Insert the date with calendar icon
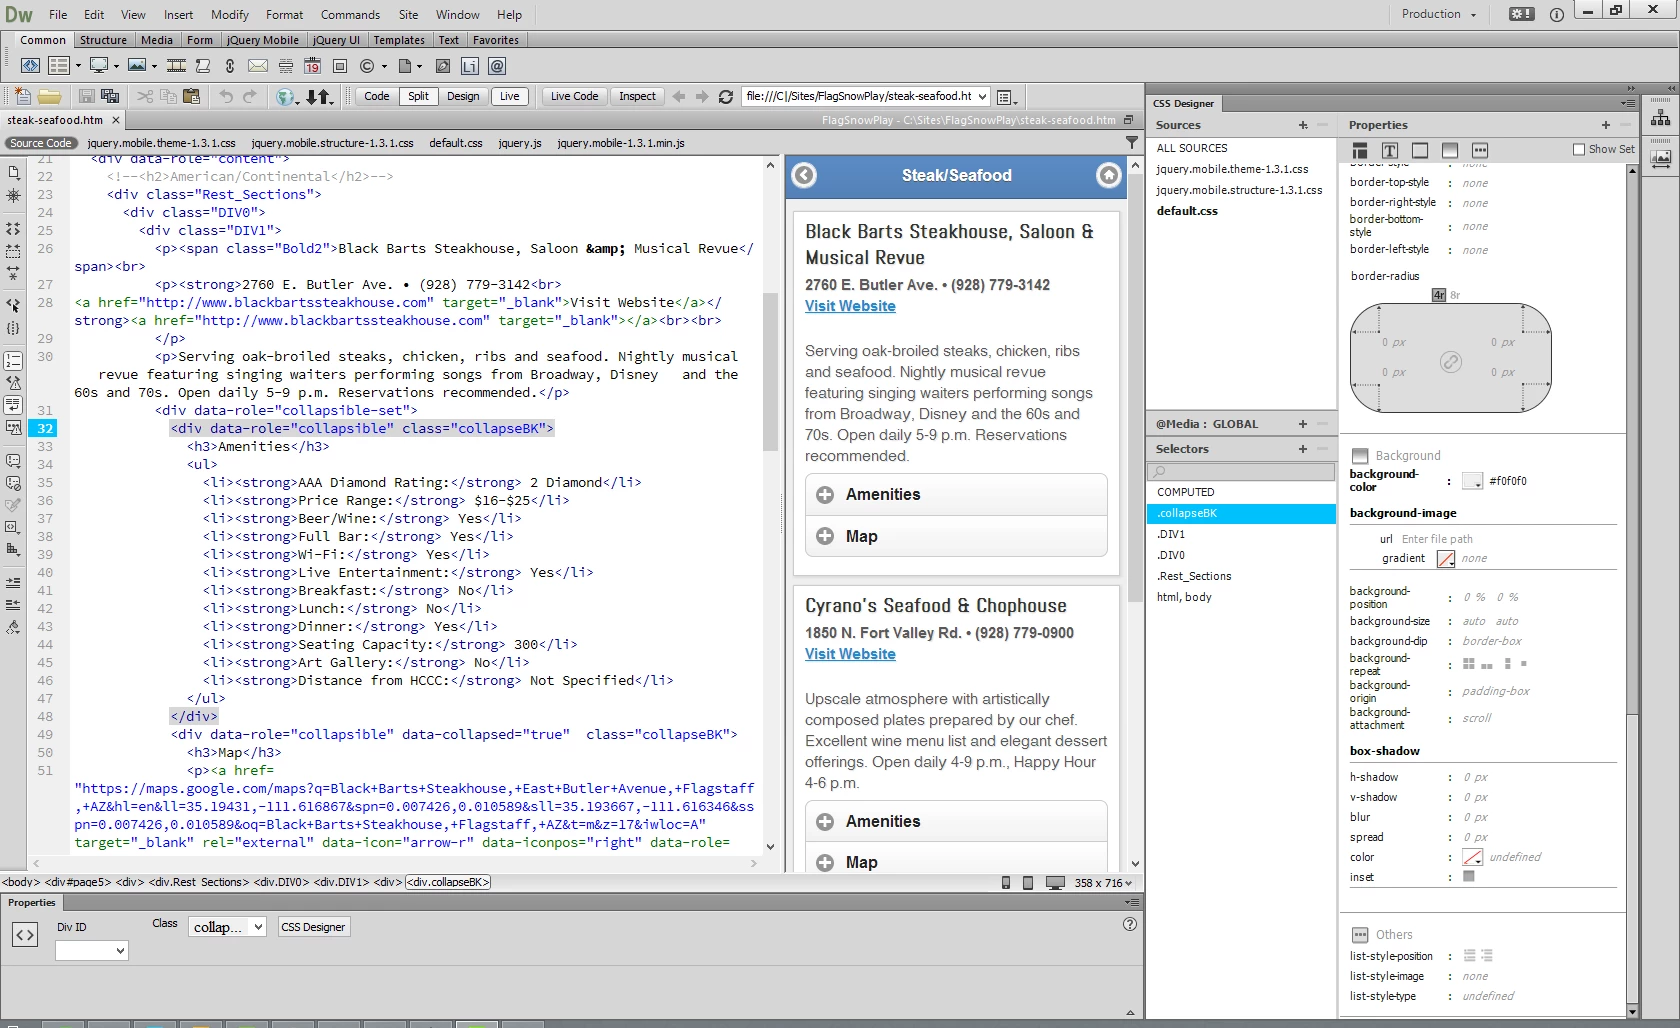Viewport: 1680px width, 1028px height. (313, 66)
